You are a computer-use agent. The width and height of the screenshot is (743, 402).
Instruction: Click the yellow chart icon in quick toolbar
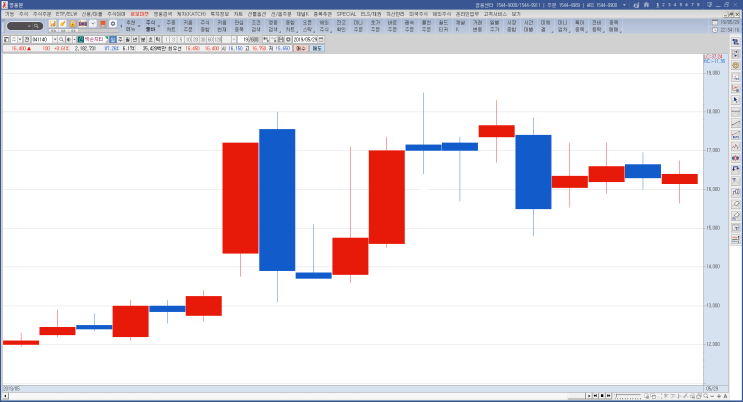point(53,24)
